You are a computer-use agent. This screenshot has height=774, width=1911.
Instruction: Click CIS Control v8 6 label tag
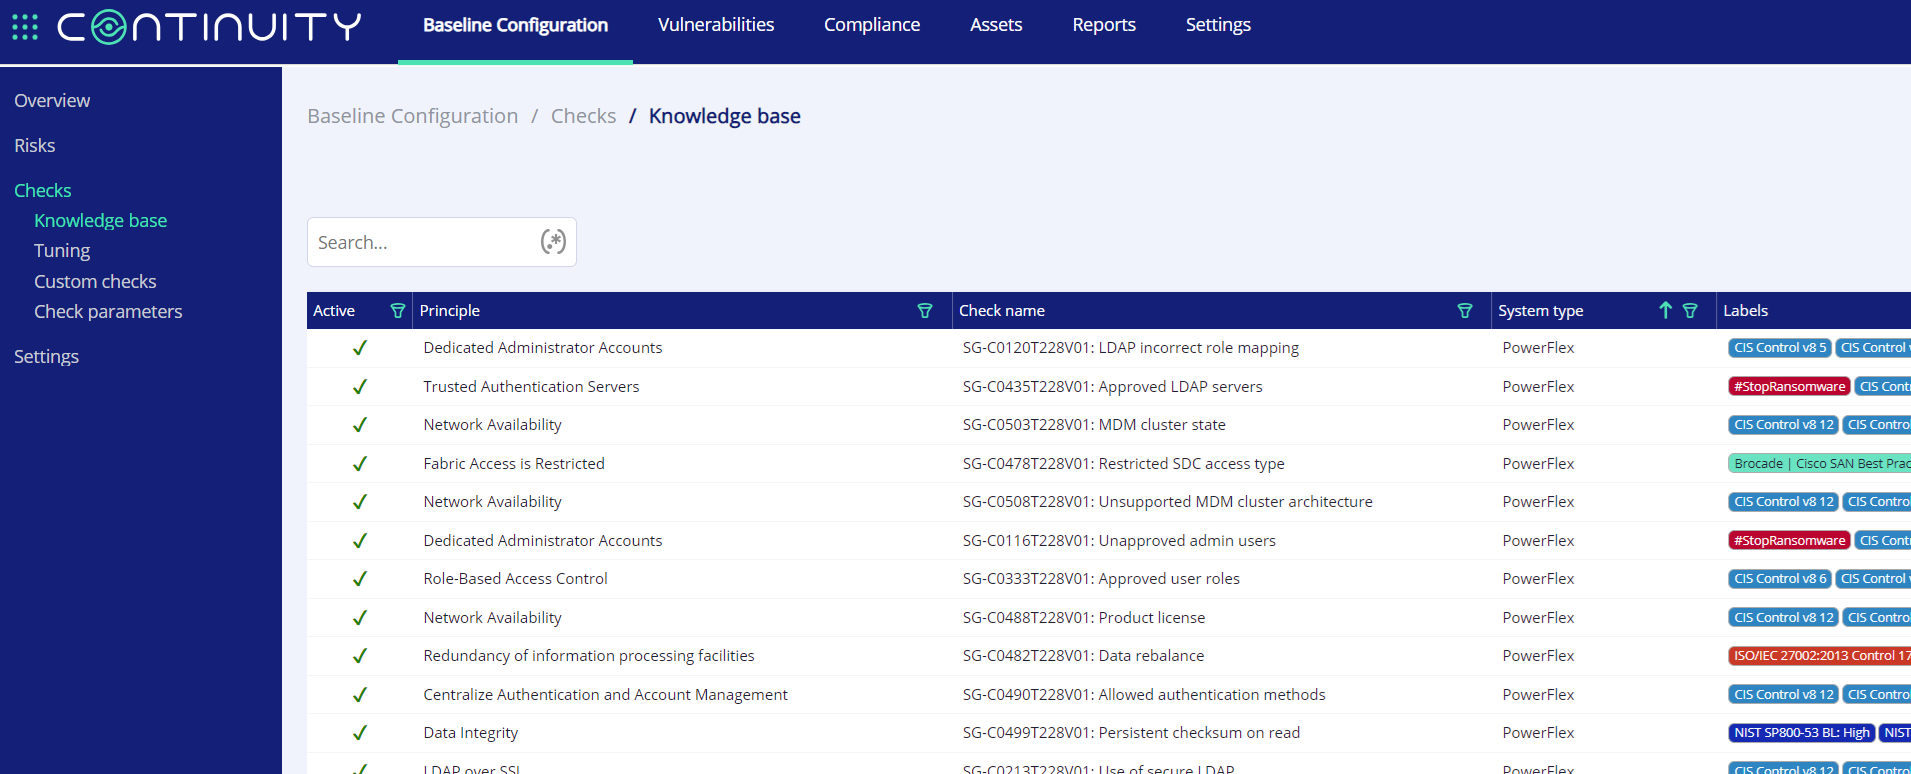1780,579
